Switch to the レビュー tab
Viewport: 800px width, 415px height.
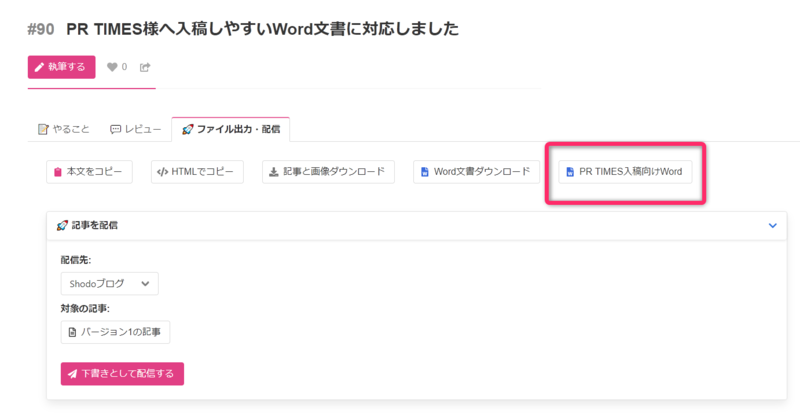pos(135,129)
